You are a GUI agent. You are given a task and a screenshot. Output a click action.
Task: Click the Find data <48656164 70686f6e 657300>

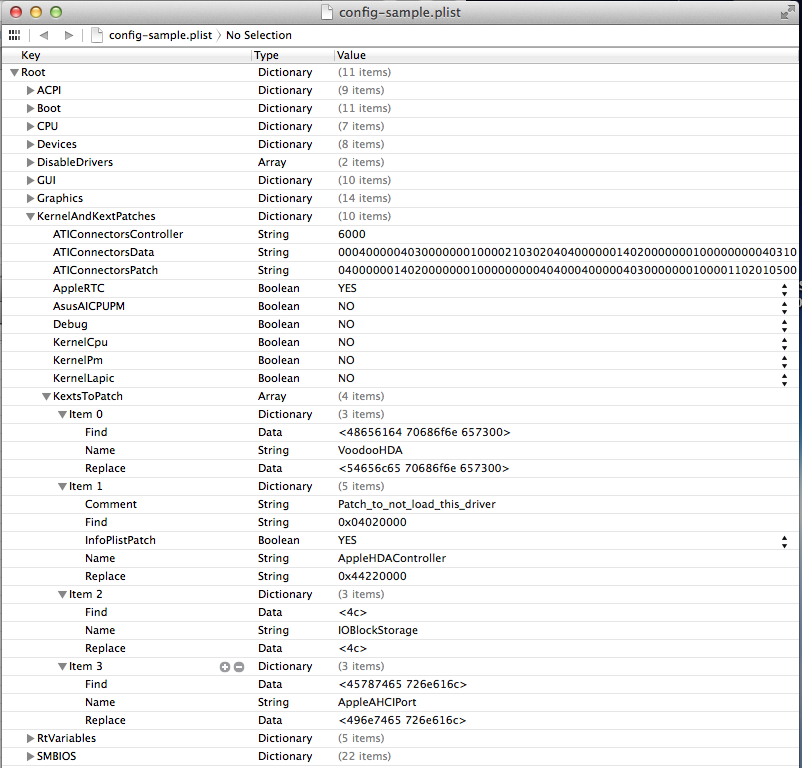[x=425, y=433]
